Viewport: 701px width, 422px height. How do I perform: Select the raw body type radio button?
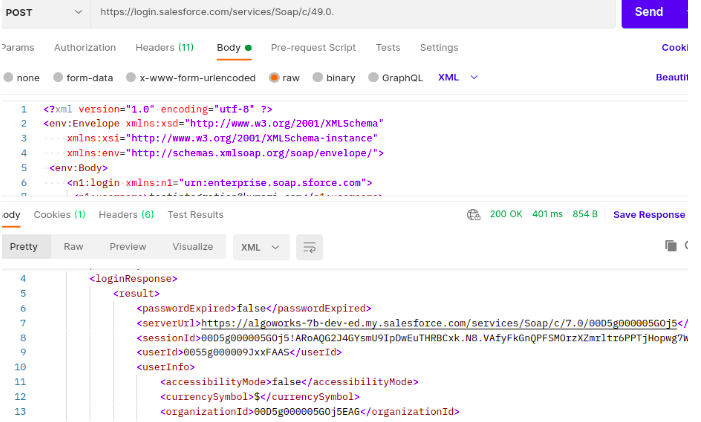(274, 78)
